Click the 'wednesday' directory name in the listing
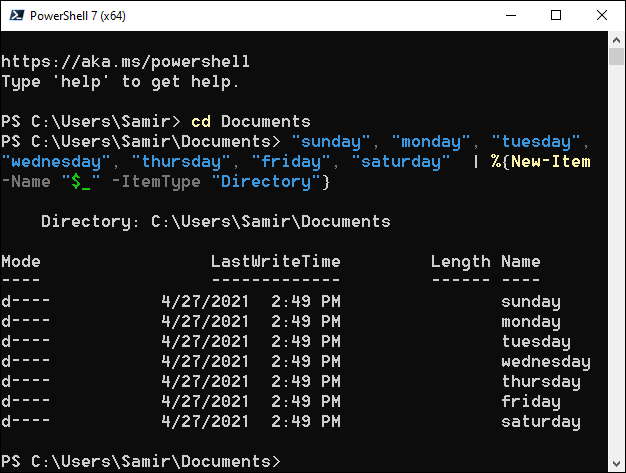Viewport: 626px width, 473px height. (x=545, y=362)
